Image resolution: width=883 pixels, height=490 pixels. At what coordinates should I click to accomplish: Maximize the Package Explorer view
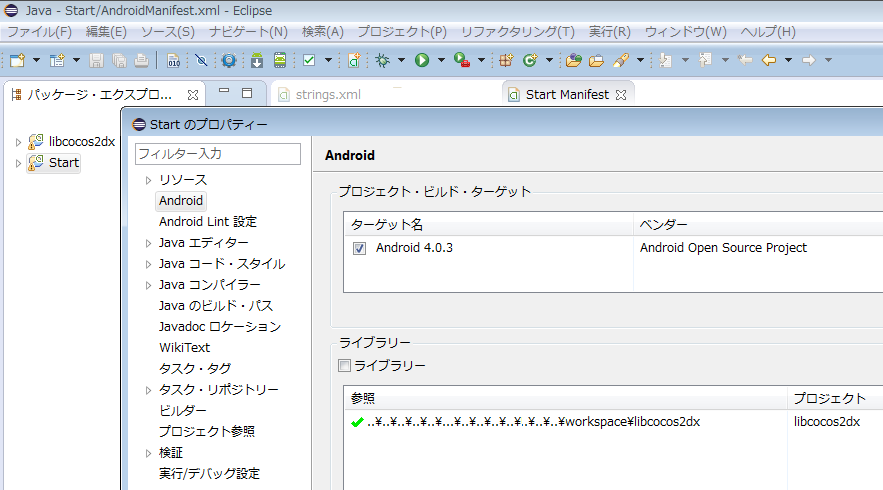coord(247,93)
